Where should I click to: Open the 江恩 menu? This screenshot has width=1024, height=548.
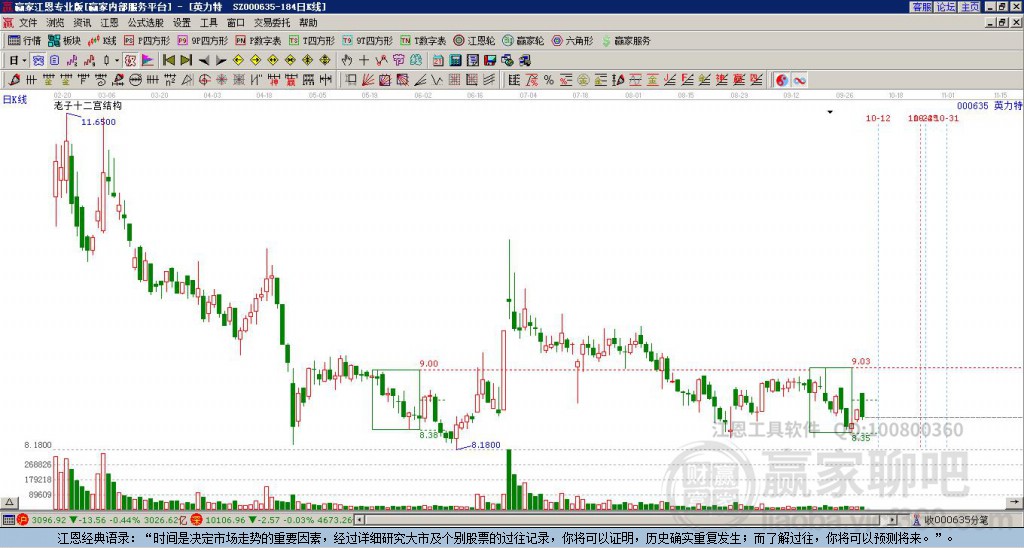tap(109, 23)
